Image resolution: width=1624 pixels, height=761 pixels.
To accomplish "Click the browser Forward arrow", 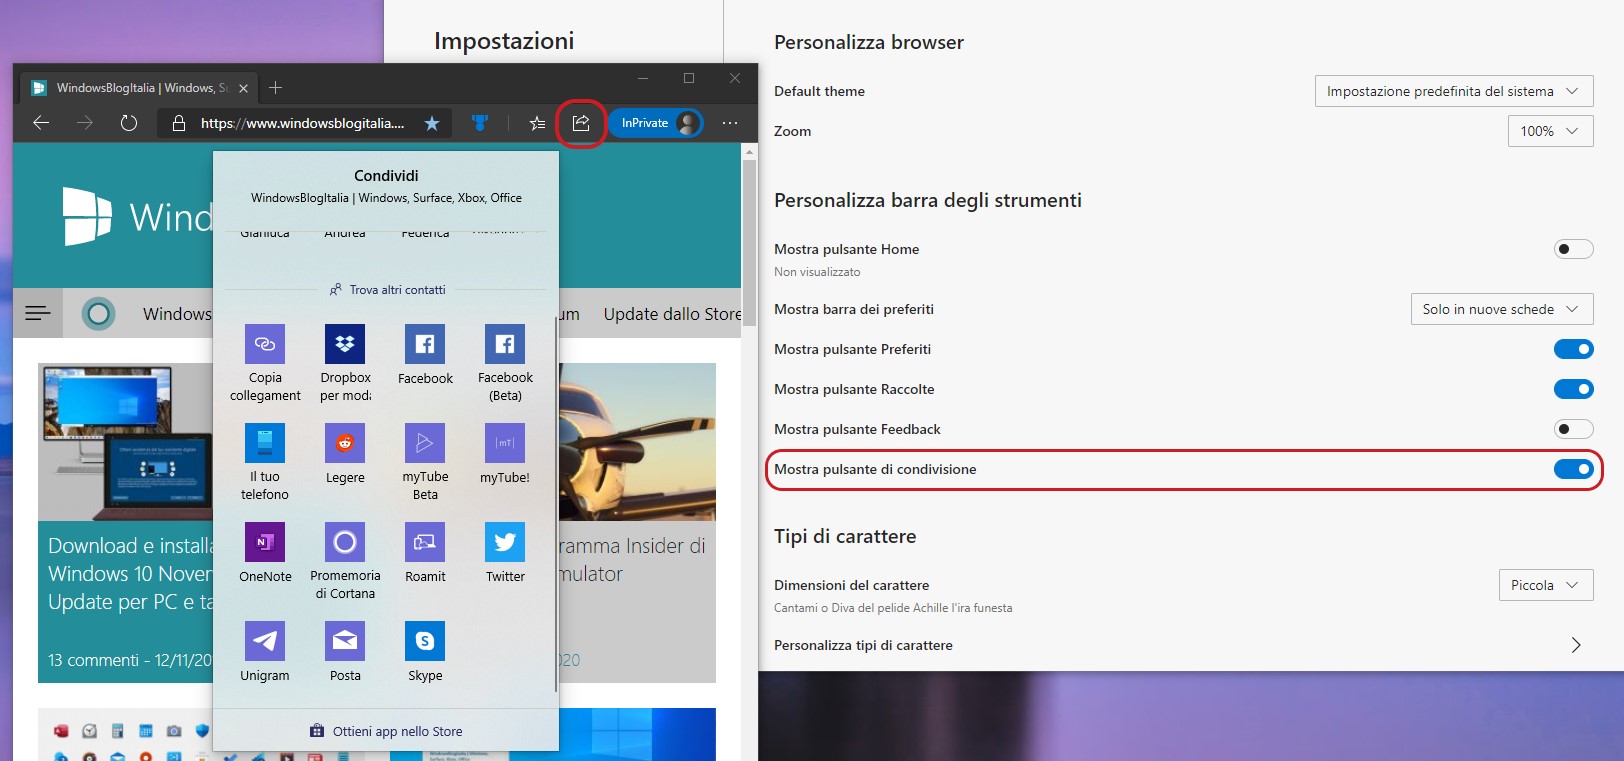I will point(85,123).
